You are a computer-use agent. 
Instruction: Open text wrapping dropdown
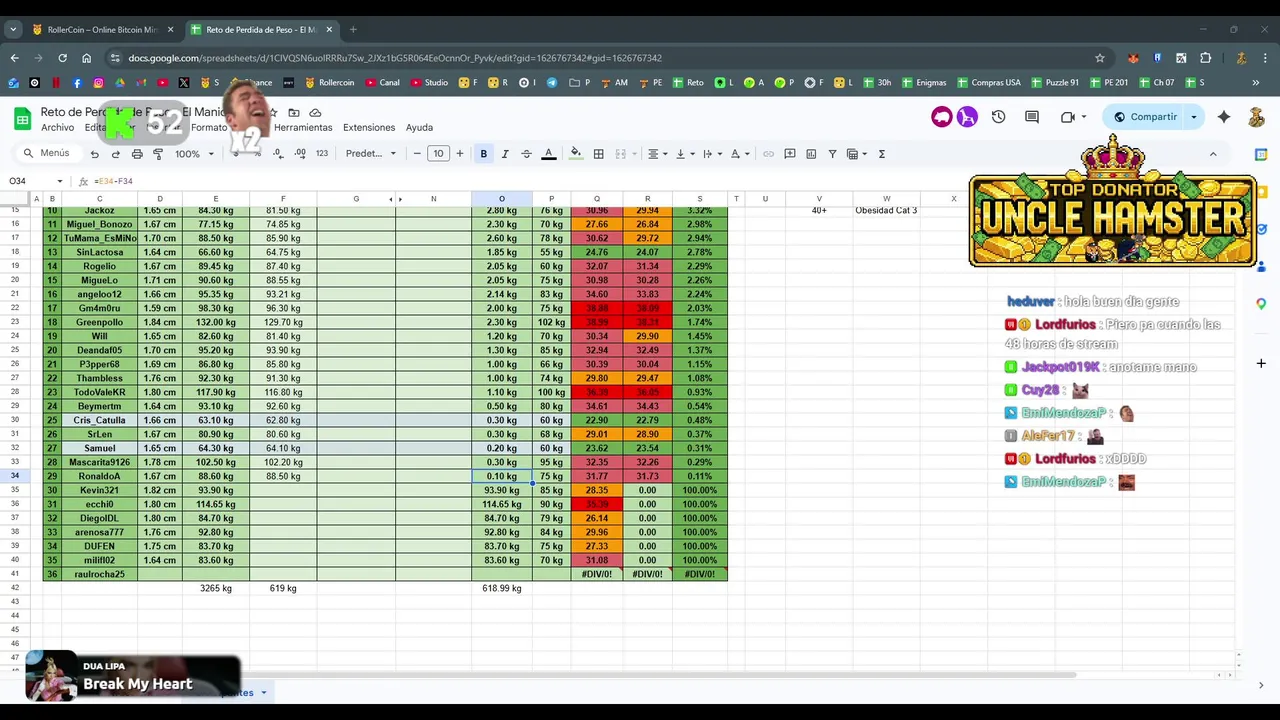tap(711, 154)
